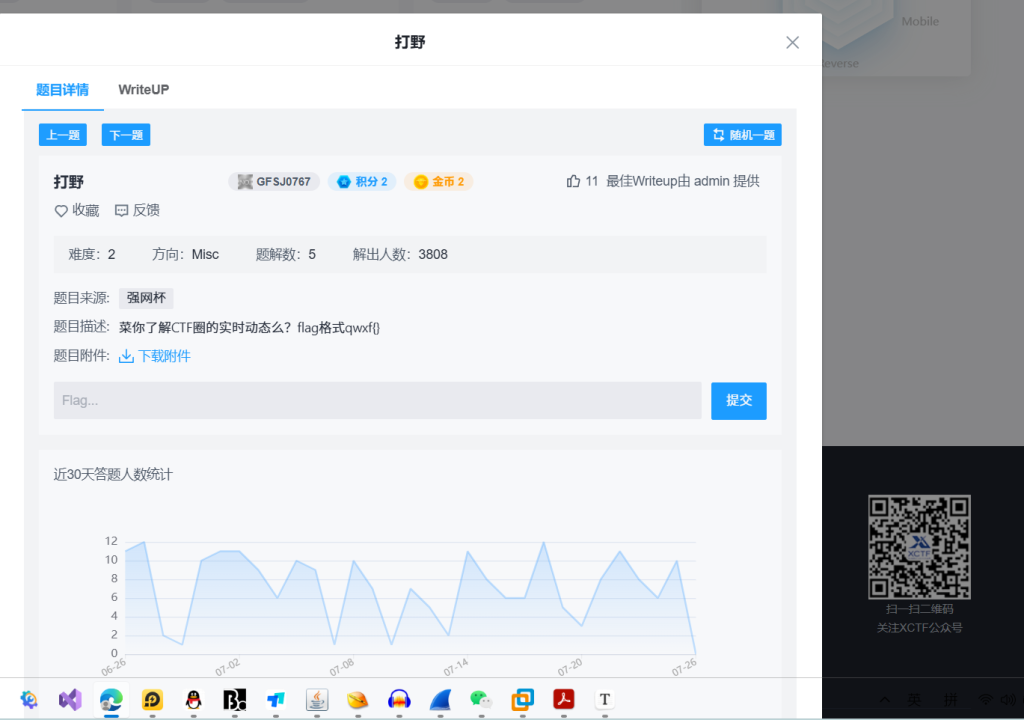
Task: Open Typora T icon in taskbar
Action: [604, 700]
